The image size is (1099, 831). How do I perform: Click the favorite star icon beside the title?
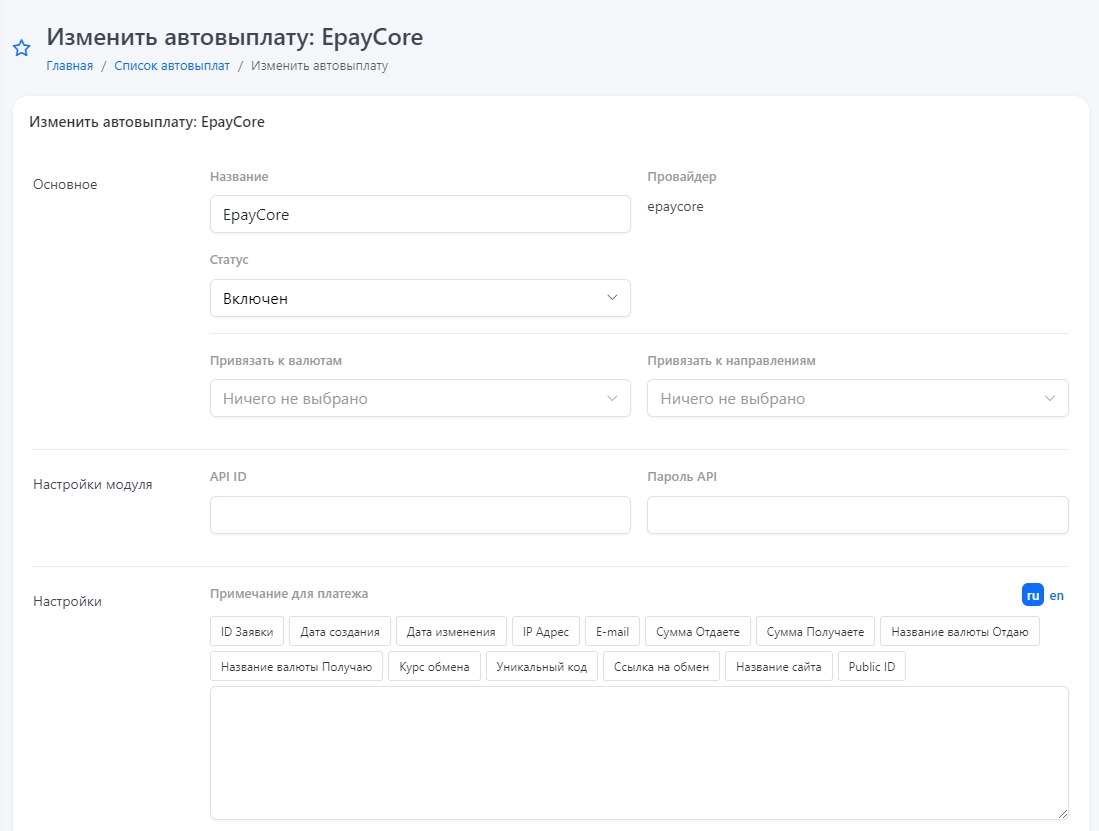(21, 48)
